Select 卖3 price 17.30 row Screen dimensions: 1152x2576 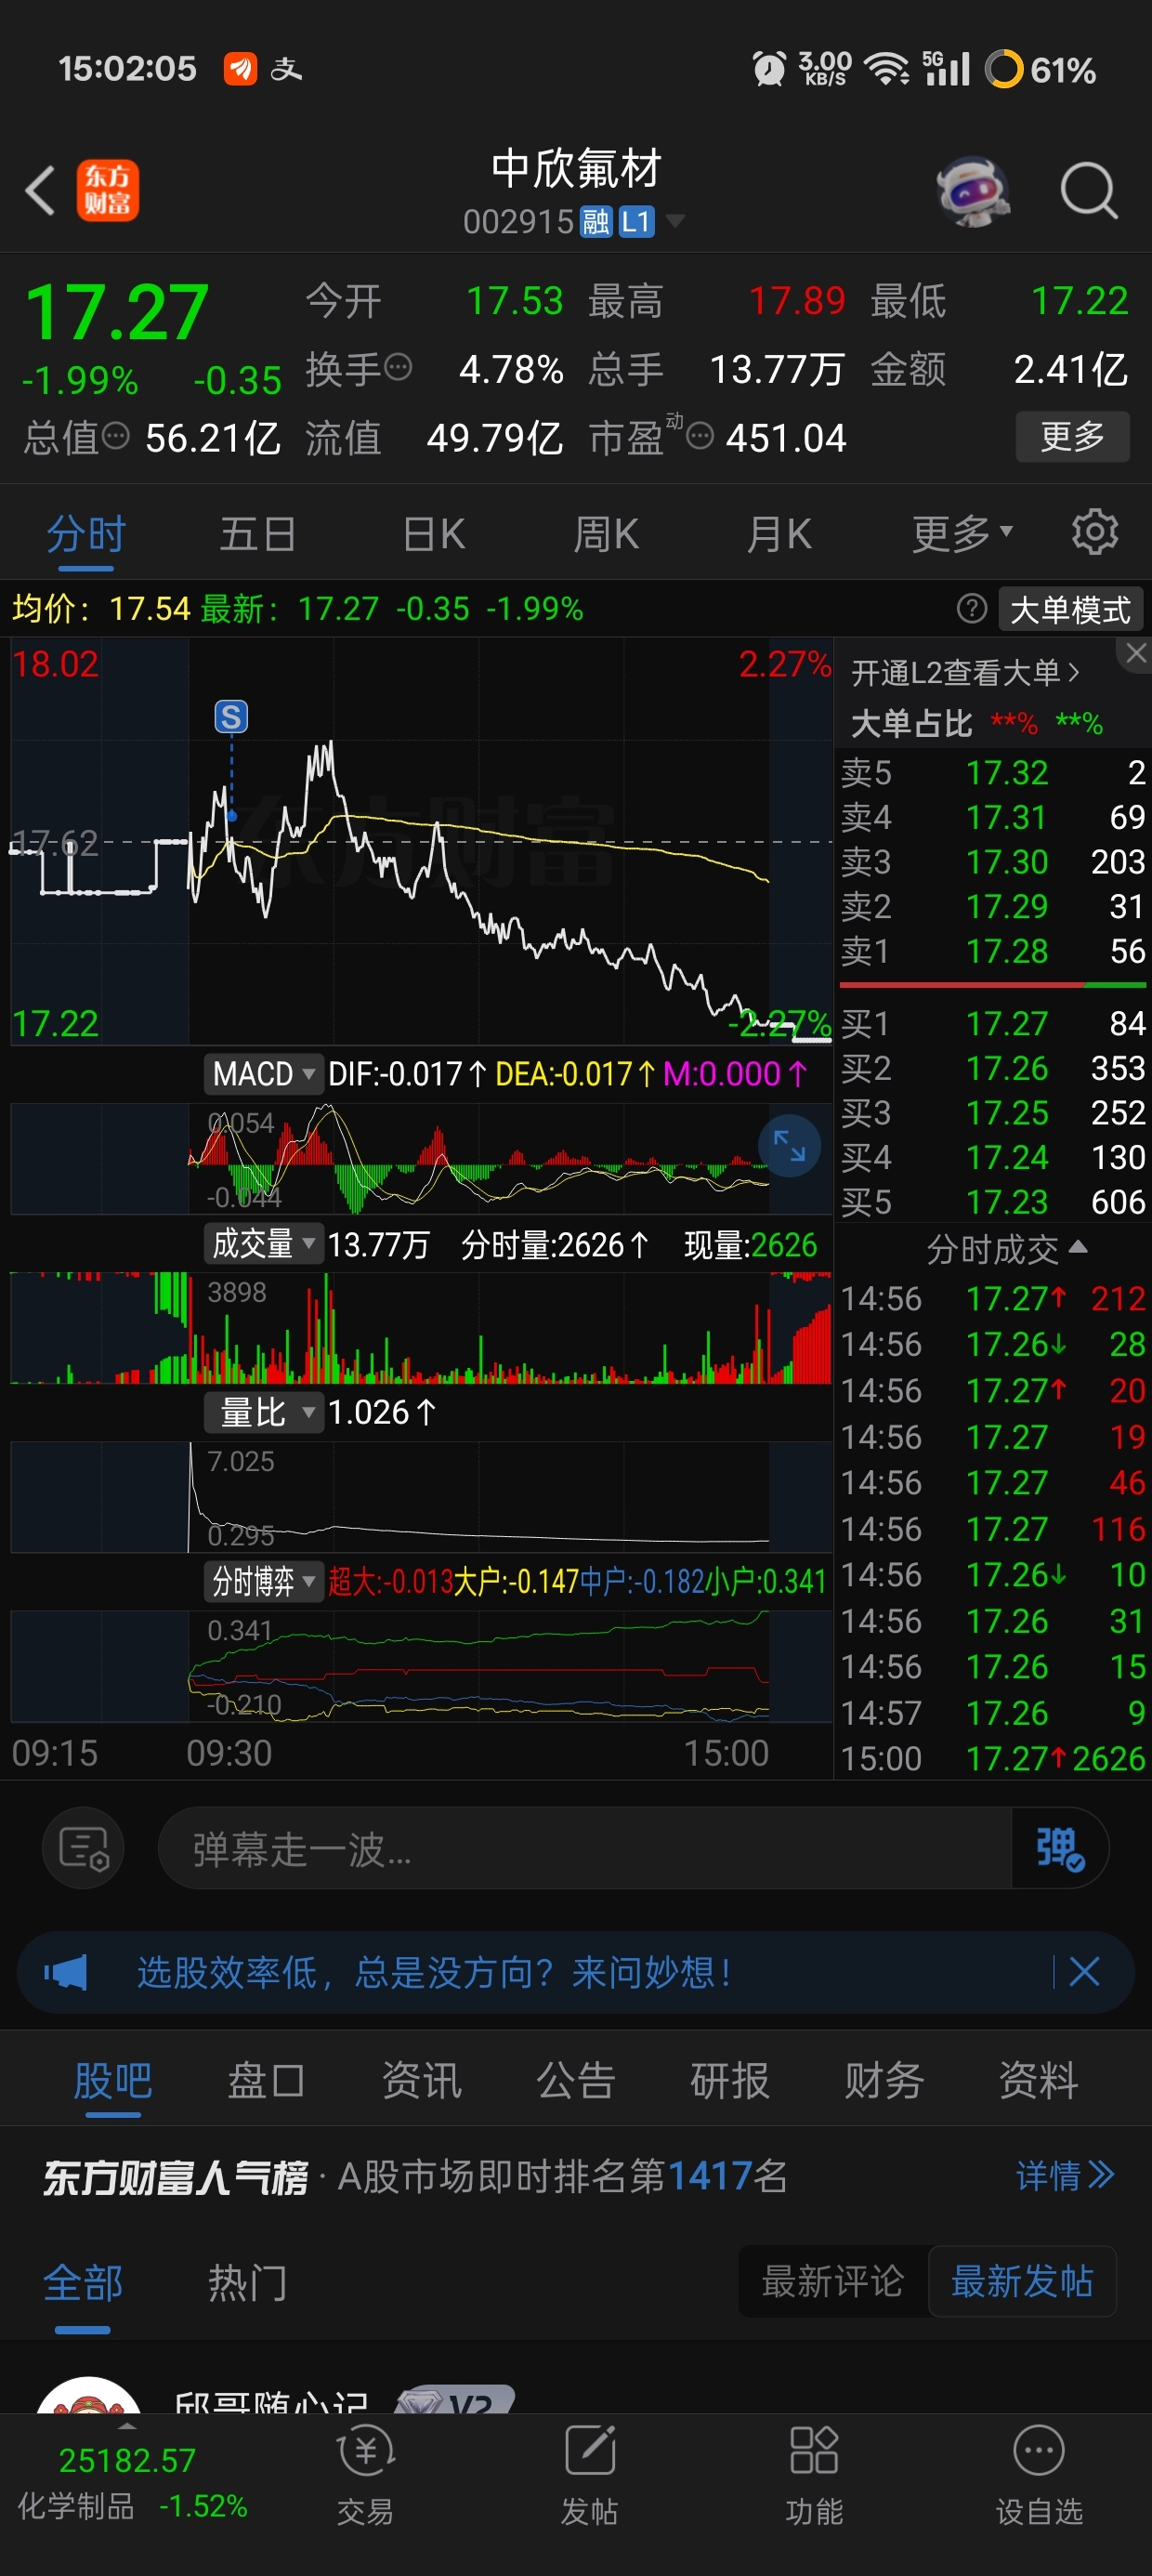pos(993,861)
